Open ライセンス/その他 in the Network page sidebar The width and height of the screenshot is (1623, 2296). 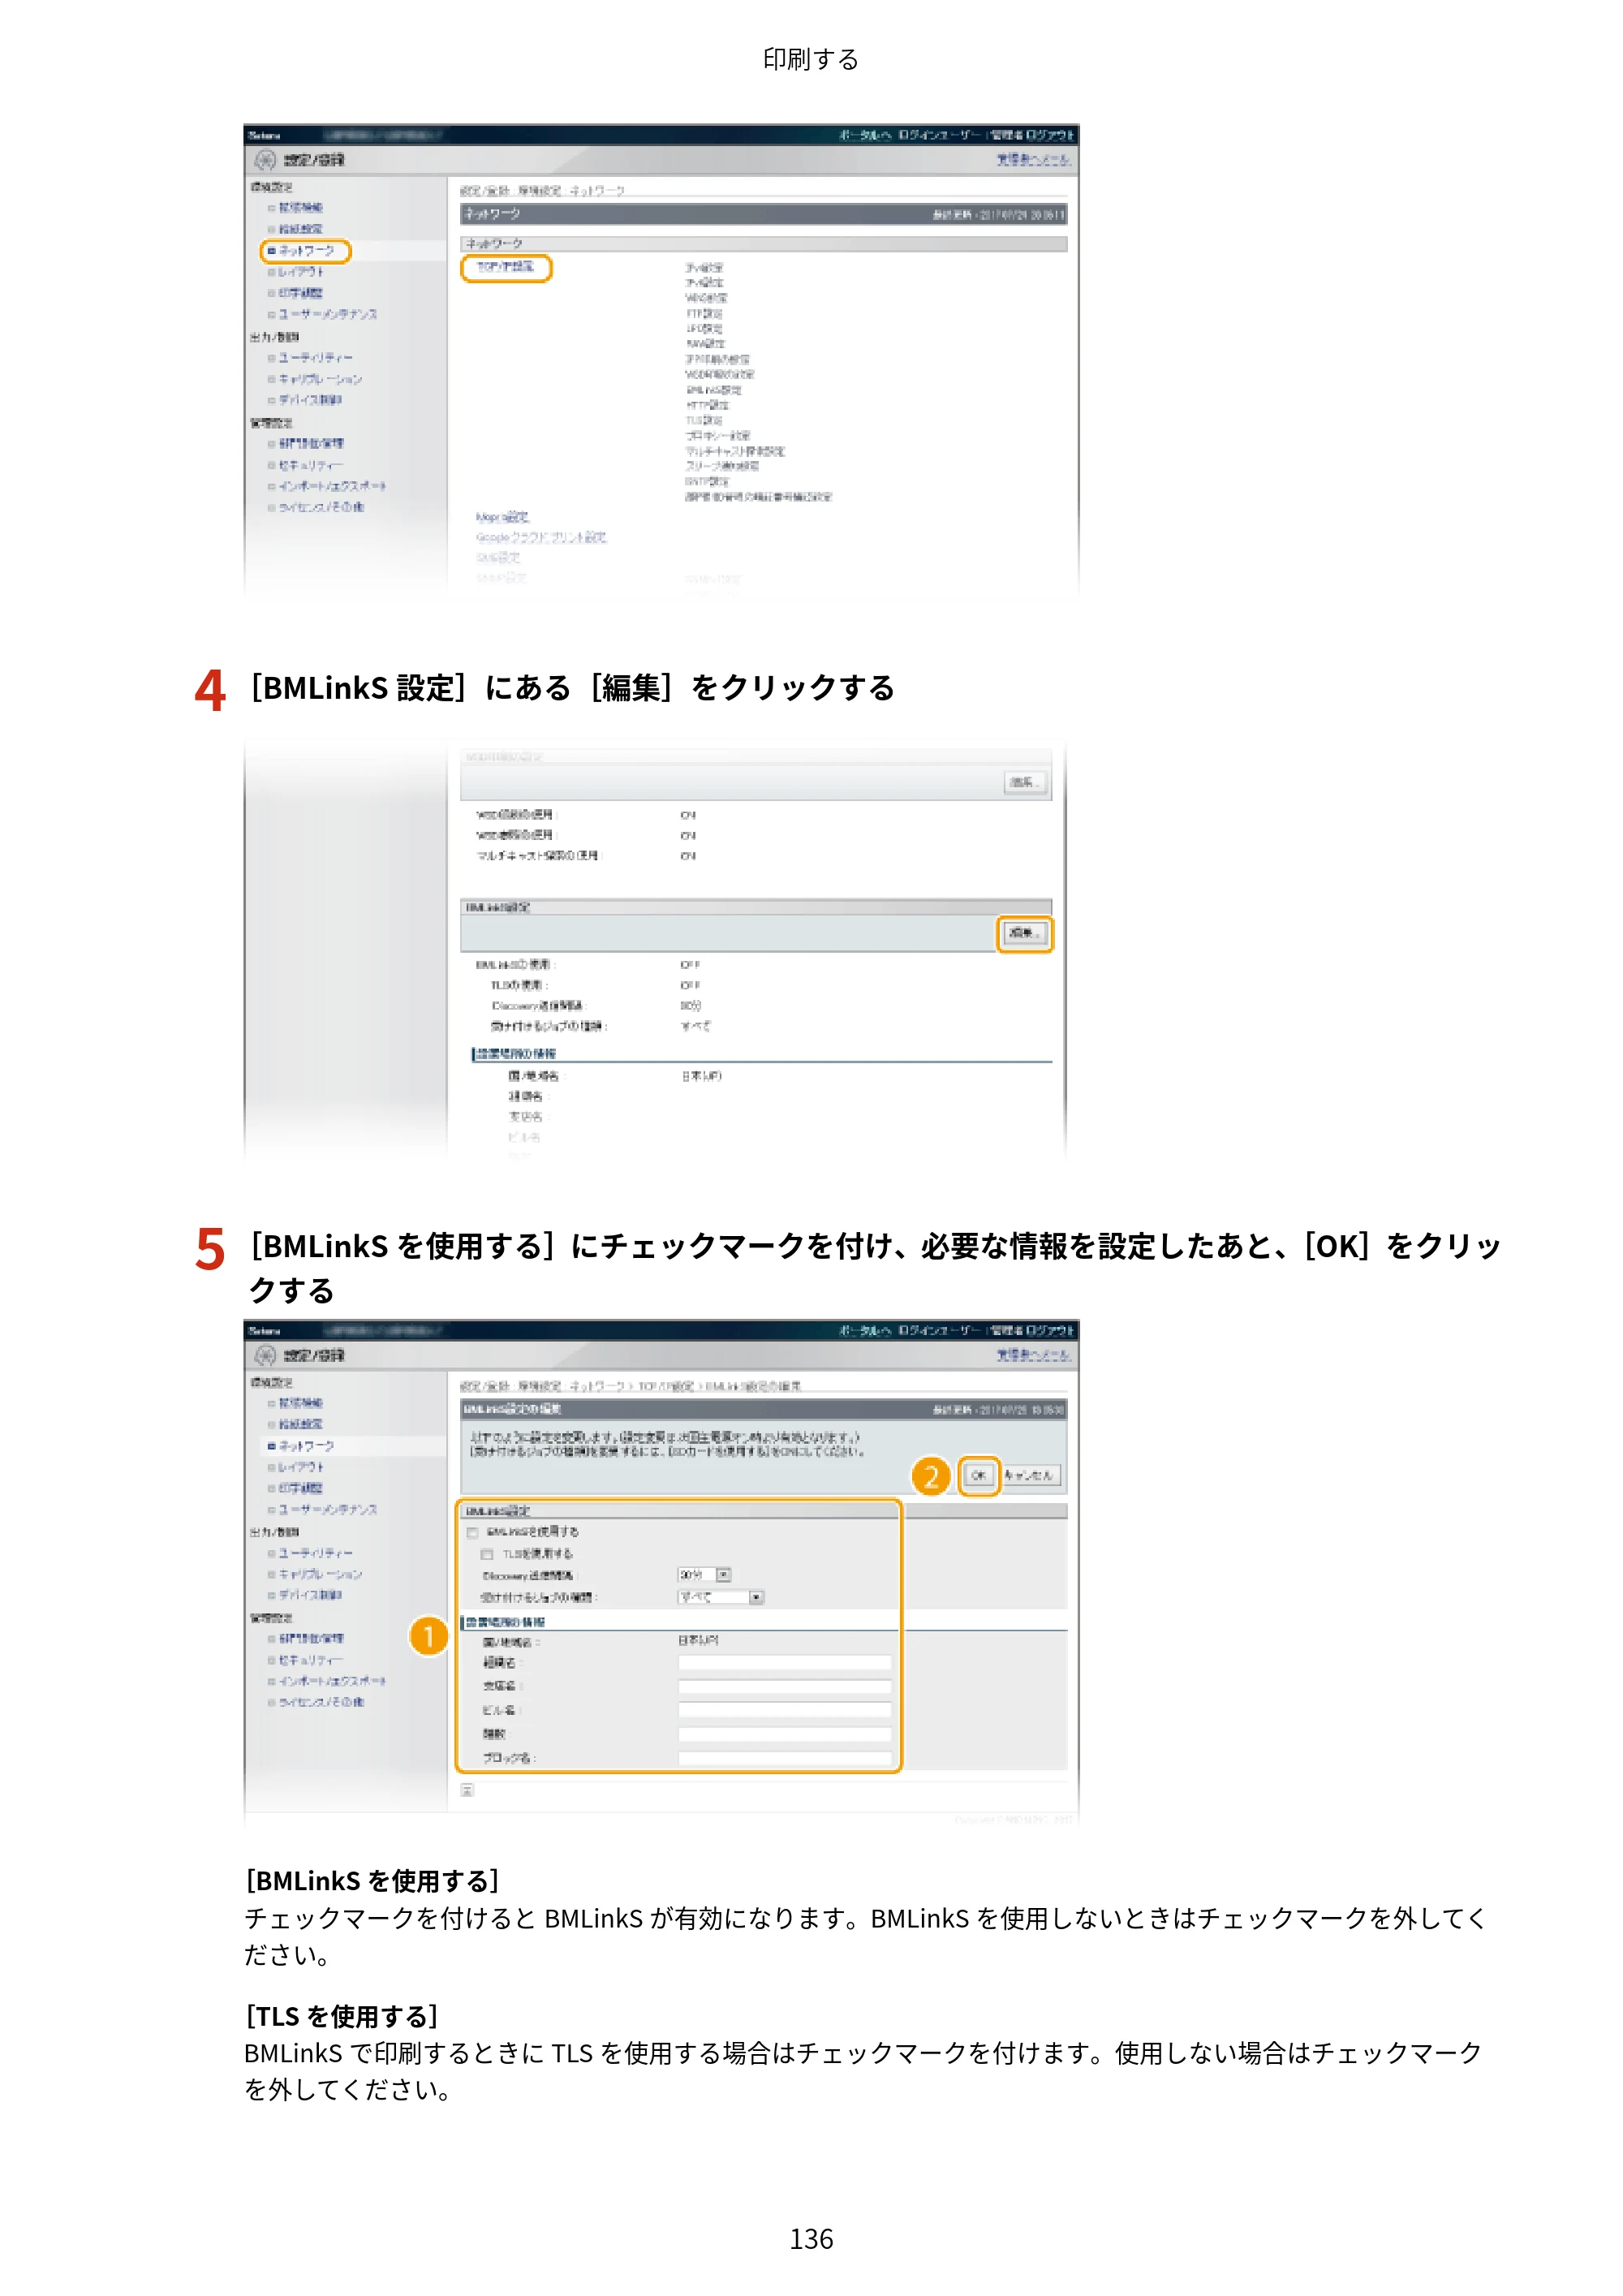321,507
